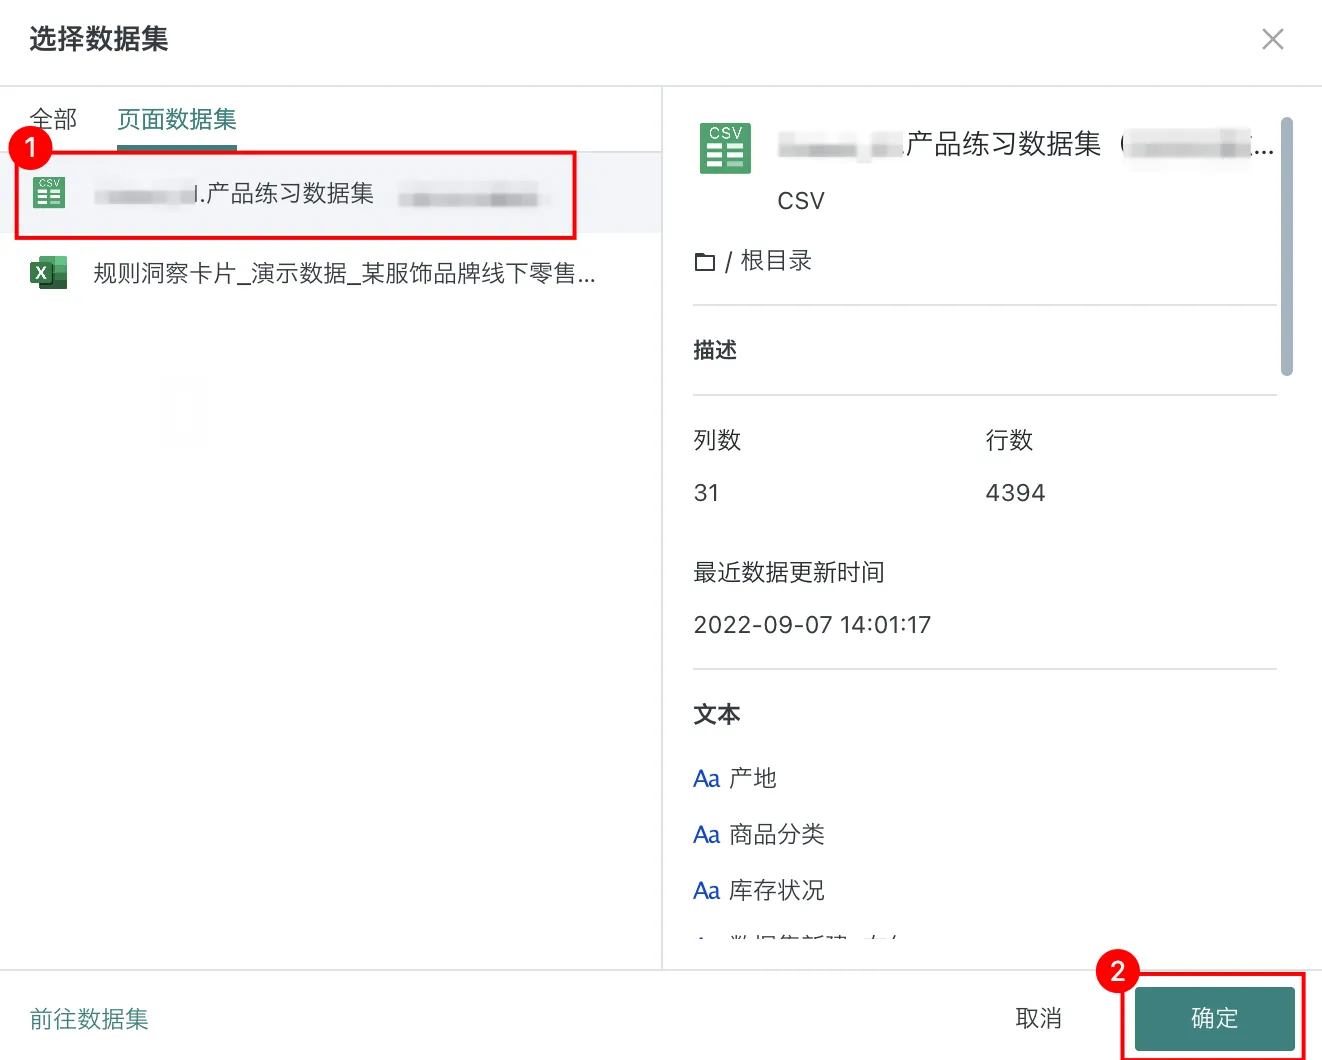
Task: Switch to the 页面数据集 tab
Action: [176, 119]
